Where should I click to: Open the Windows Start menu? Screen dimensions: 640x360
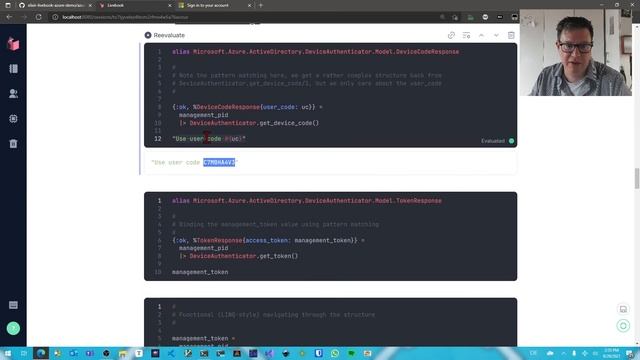tap(7, 353)
